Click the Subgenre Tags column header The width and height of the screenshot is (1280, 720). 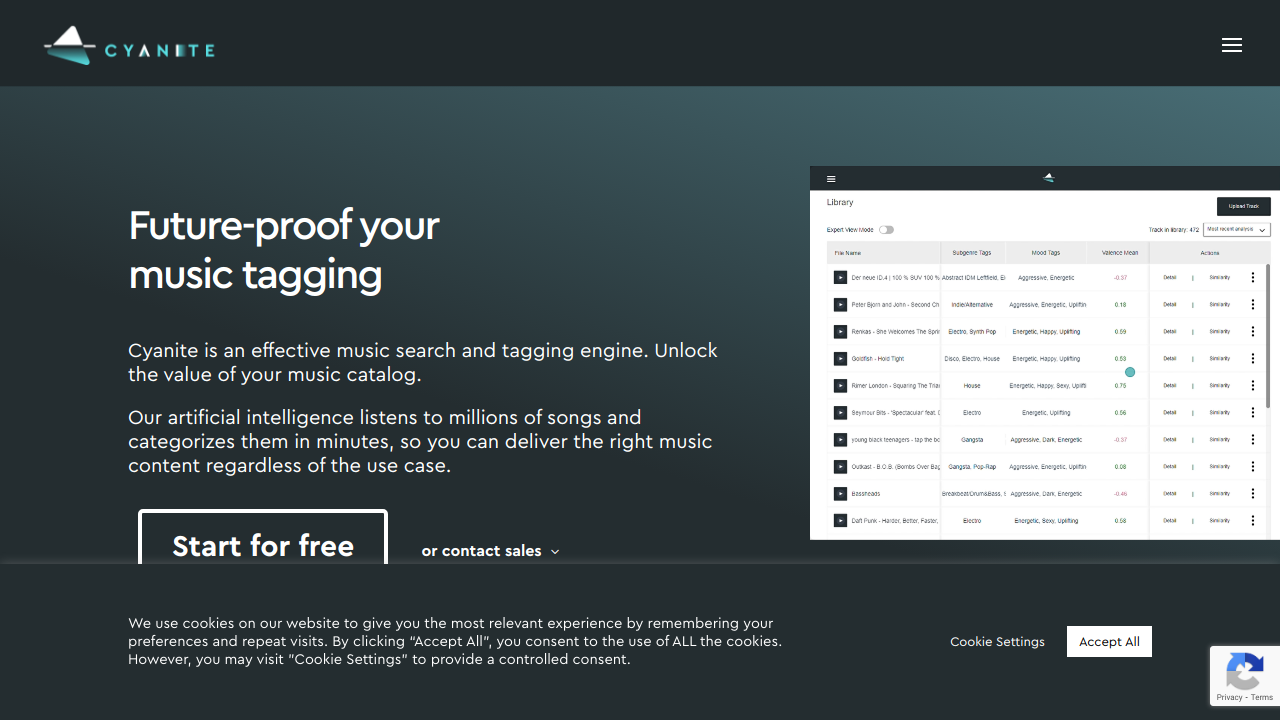tap(972, 253)
